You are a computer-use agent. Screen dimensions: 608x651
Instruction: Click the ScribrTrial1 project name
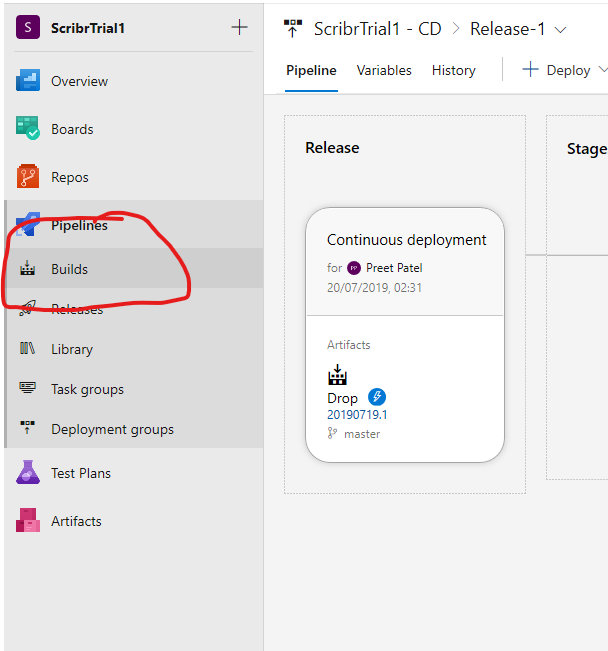(x=88, y=28)
